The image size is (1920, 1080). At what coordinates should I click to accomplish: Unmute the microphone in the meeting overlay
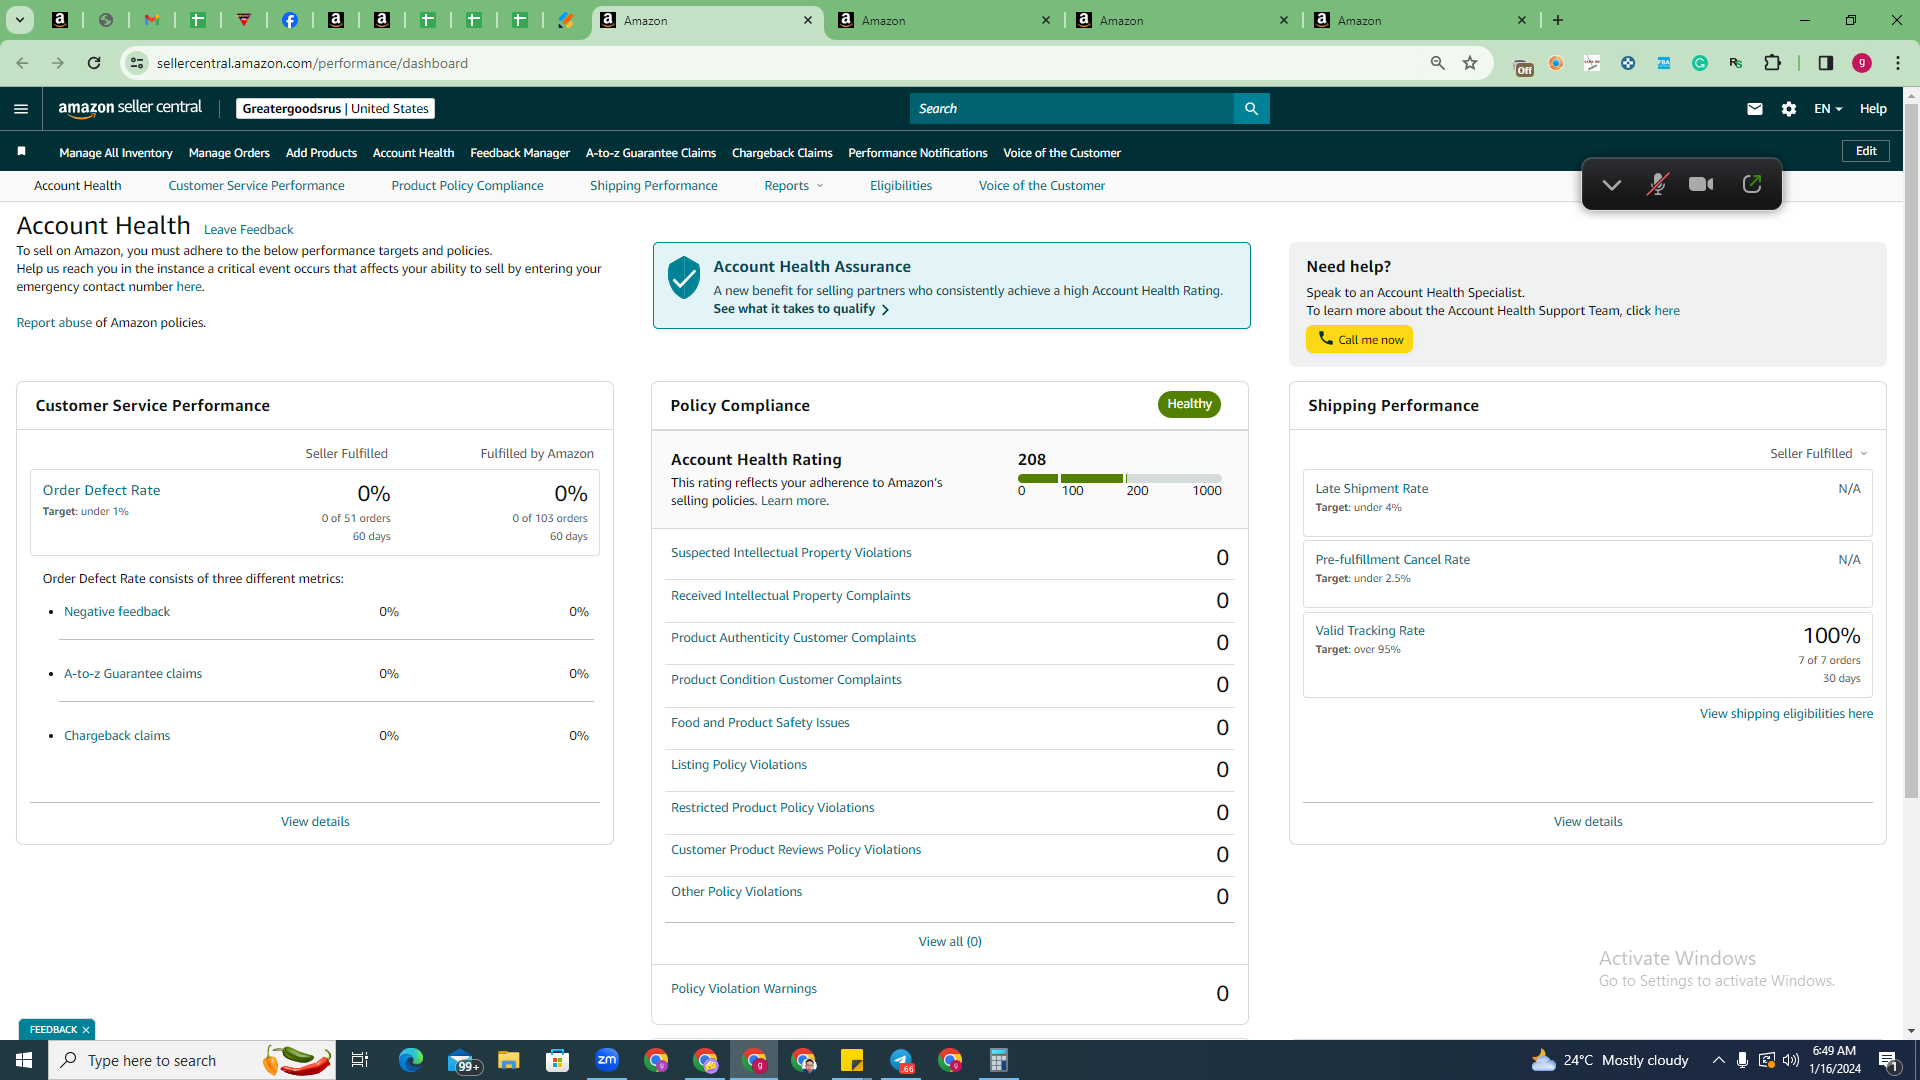(1657, 185)
